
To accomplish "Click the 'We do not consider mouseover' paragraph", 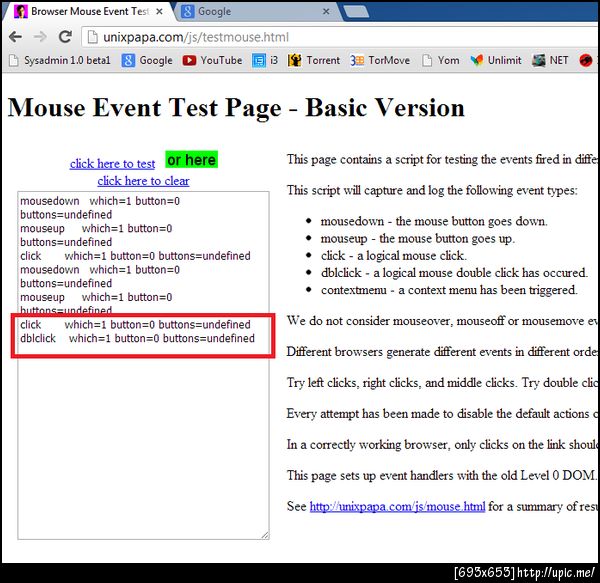I will tap(442, 321).
